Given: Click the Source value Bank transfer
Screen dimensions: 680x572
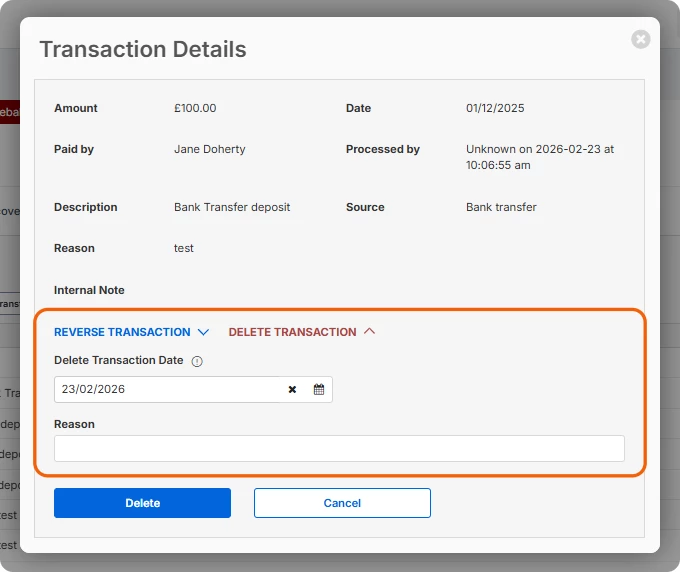Looking at the screenshot, I should [501, 207].
